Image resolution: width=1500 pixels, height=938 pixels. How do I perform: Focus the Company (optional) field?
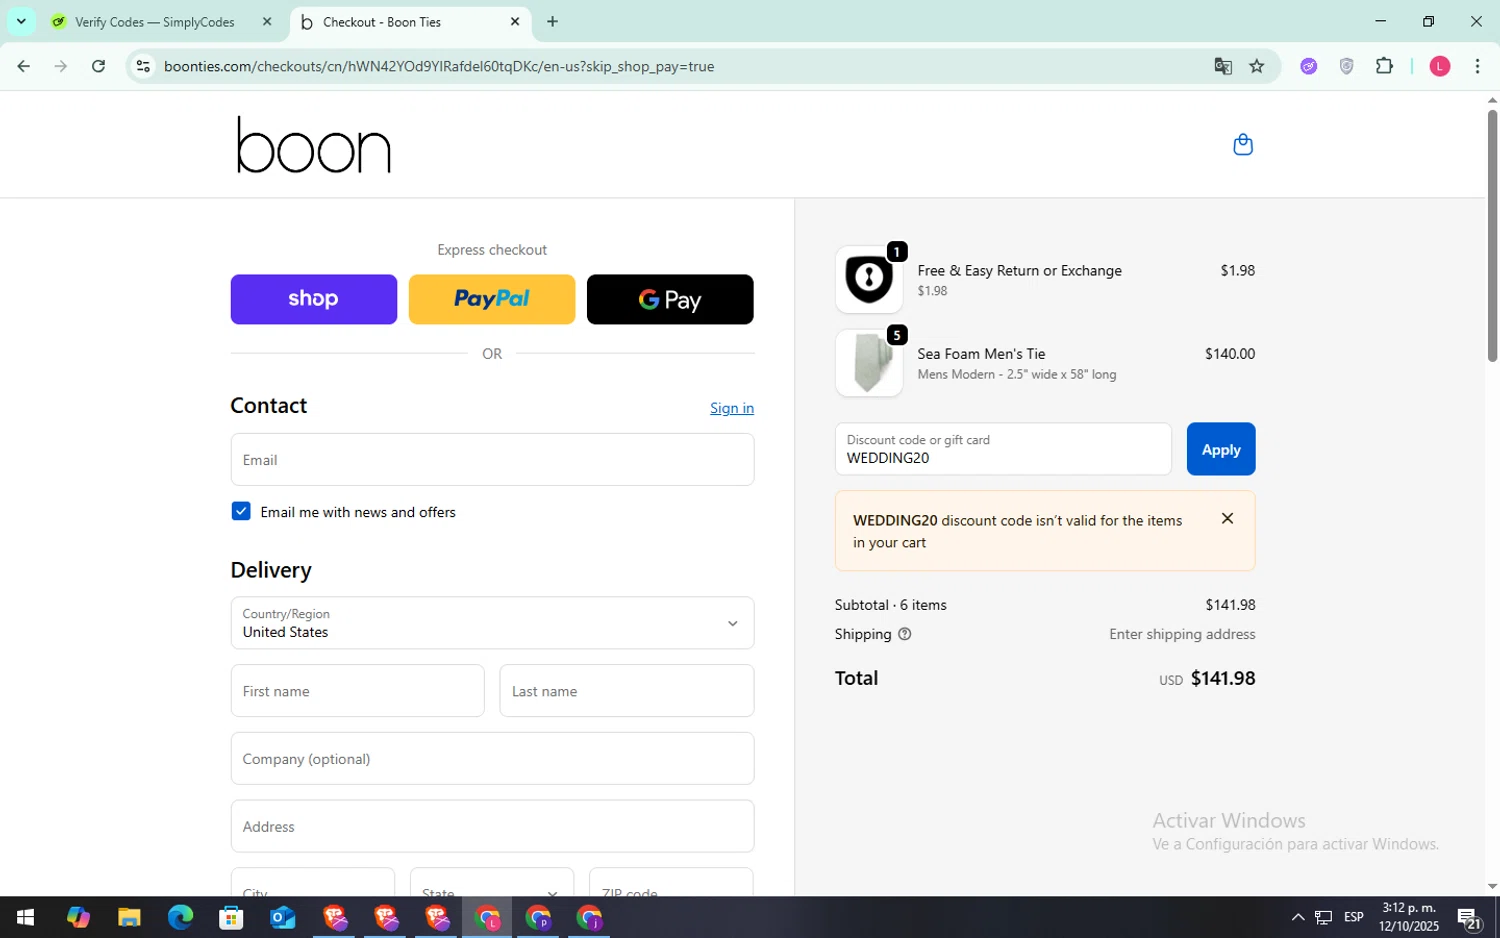point(492,759)
